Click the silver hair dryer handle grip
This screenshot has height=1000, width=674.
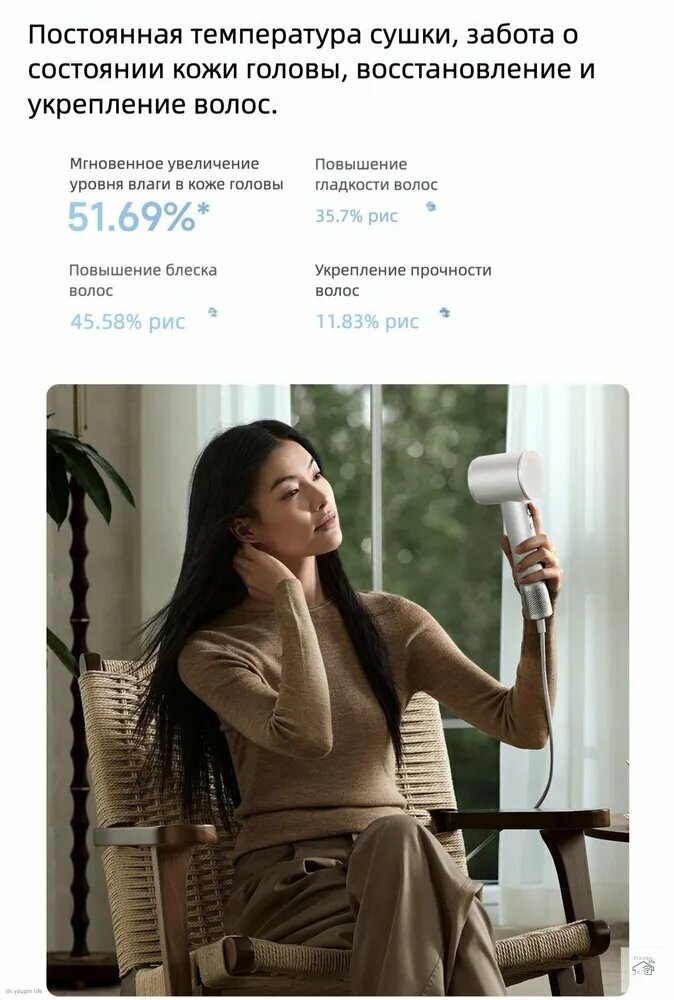click(x=536, y=597)
